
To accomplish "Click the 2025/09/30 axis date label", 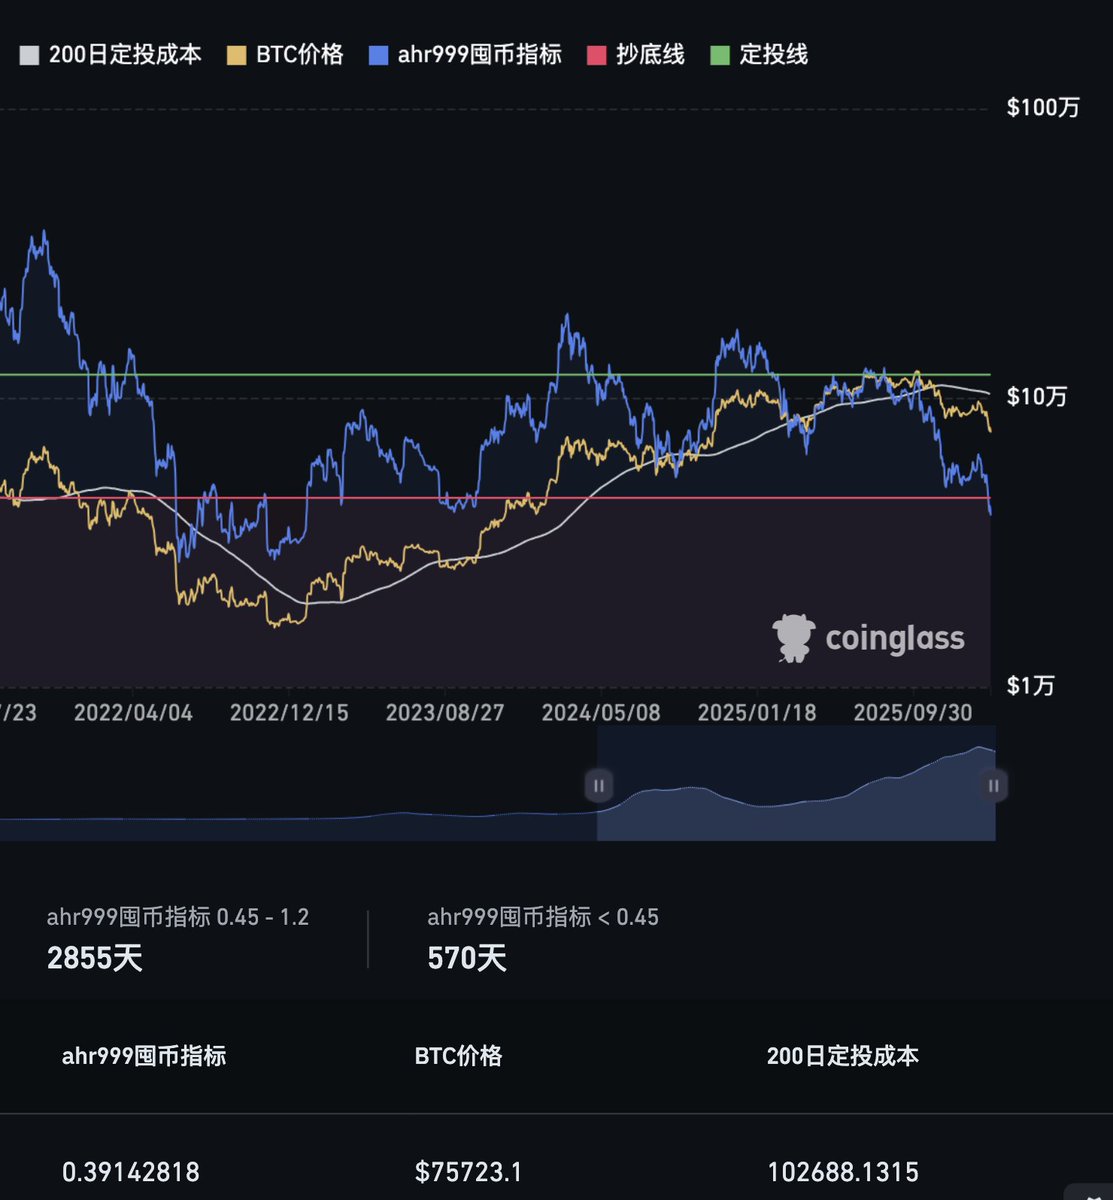I will point(913,712).
